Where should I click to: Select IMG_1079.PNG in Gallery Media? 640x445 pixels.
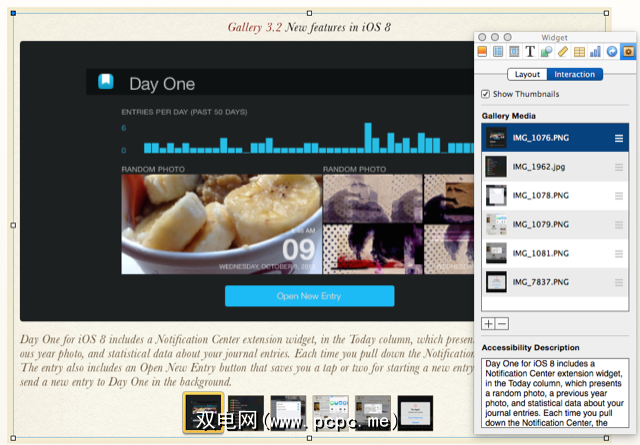click(x=555, y=225)
